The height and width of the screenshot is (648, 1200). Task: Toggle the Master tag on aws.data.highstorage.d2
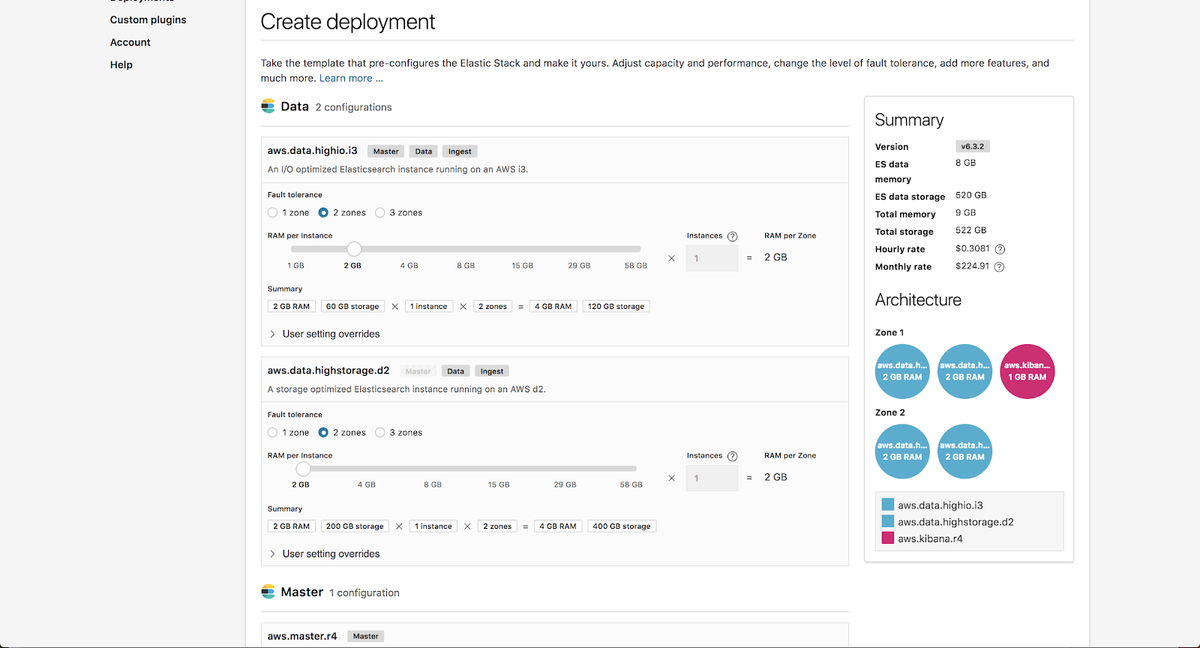[418, 371]
